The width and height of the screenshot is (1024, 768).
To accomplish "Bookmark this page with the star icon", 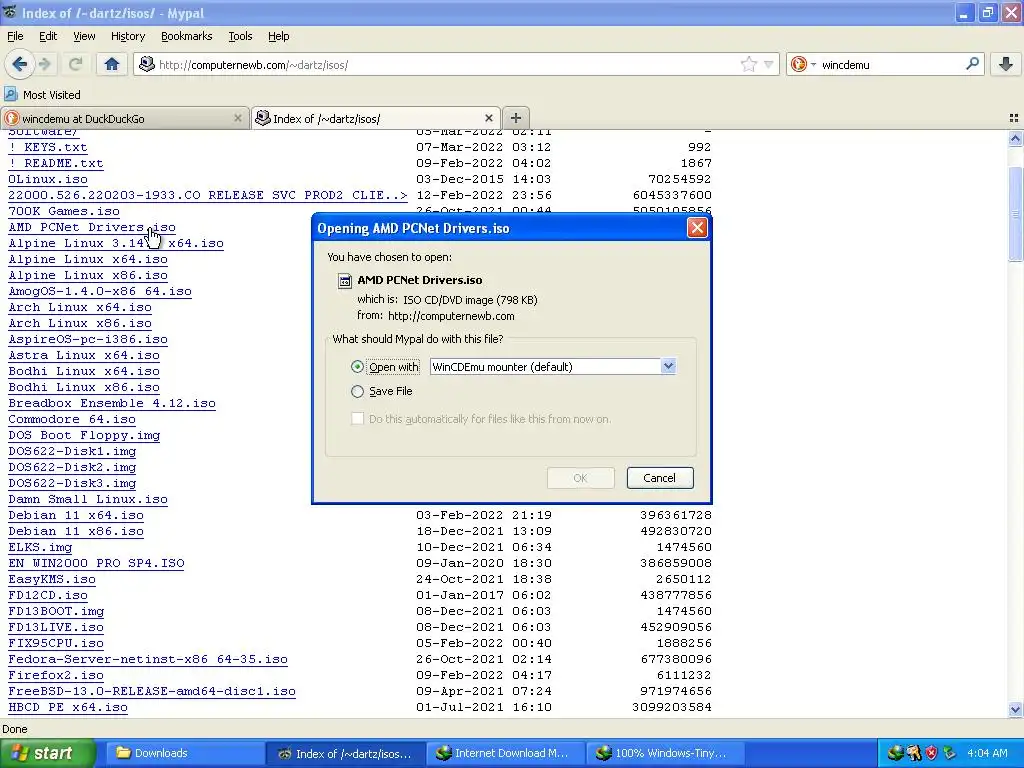I will coord(748,64).
